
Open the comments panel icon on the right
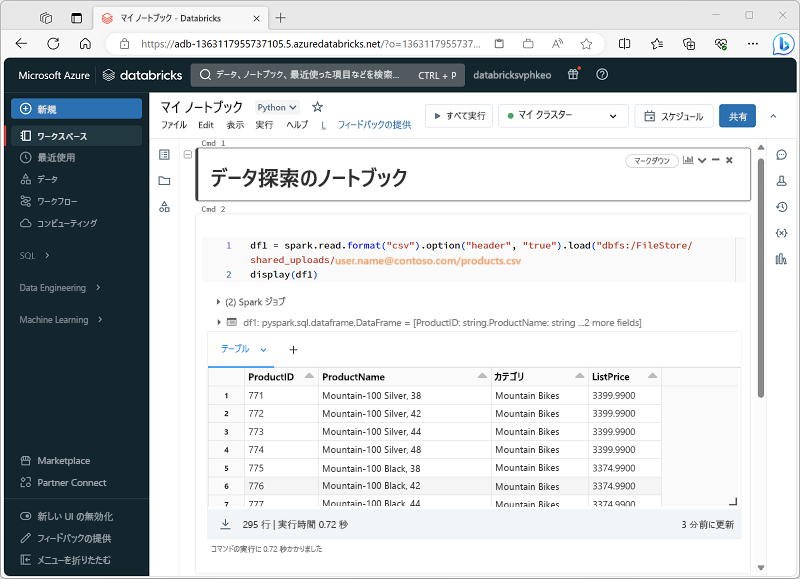point(783,154)
